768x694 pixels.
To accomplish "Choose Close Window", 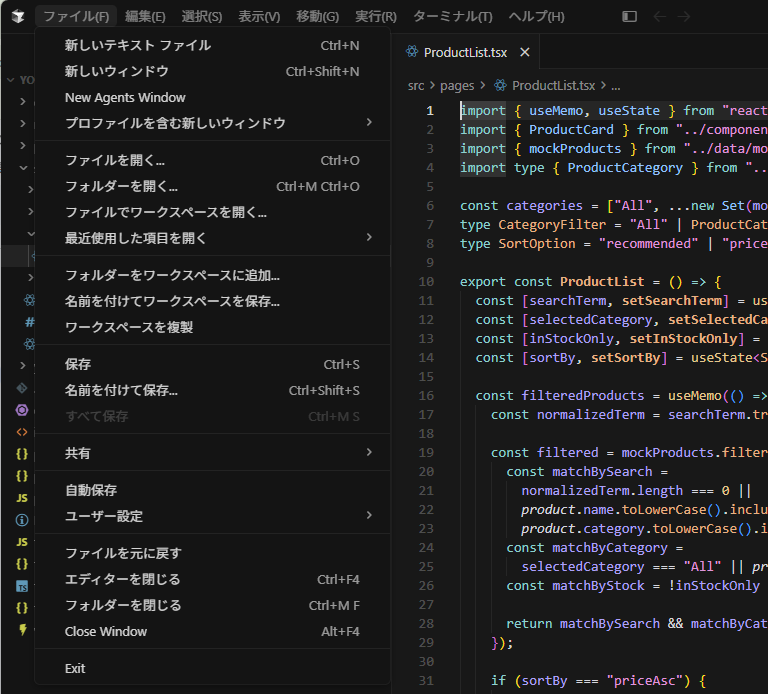I will tap(213, 631).
